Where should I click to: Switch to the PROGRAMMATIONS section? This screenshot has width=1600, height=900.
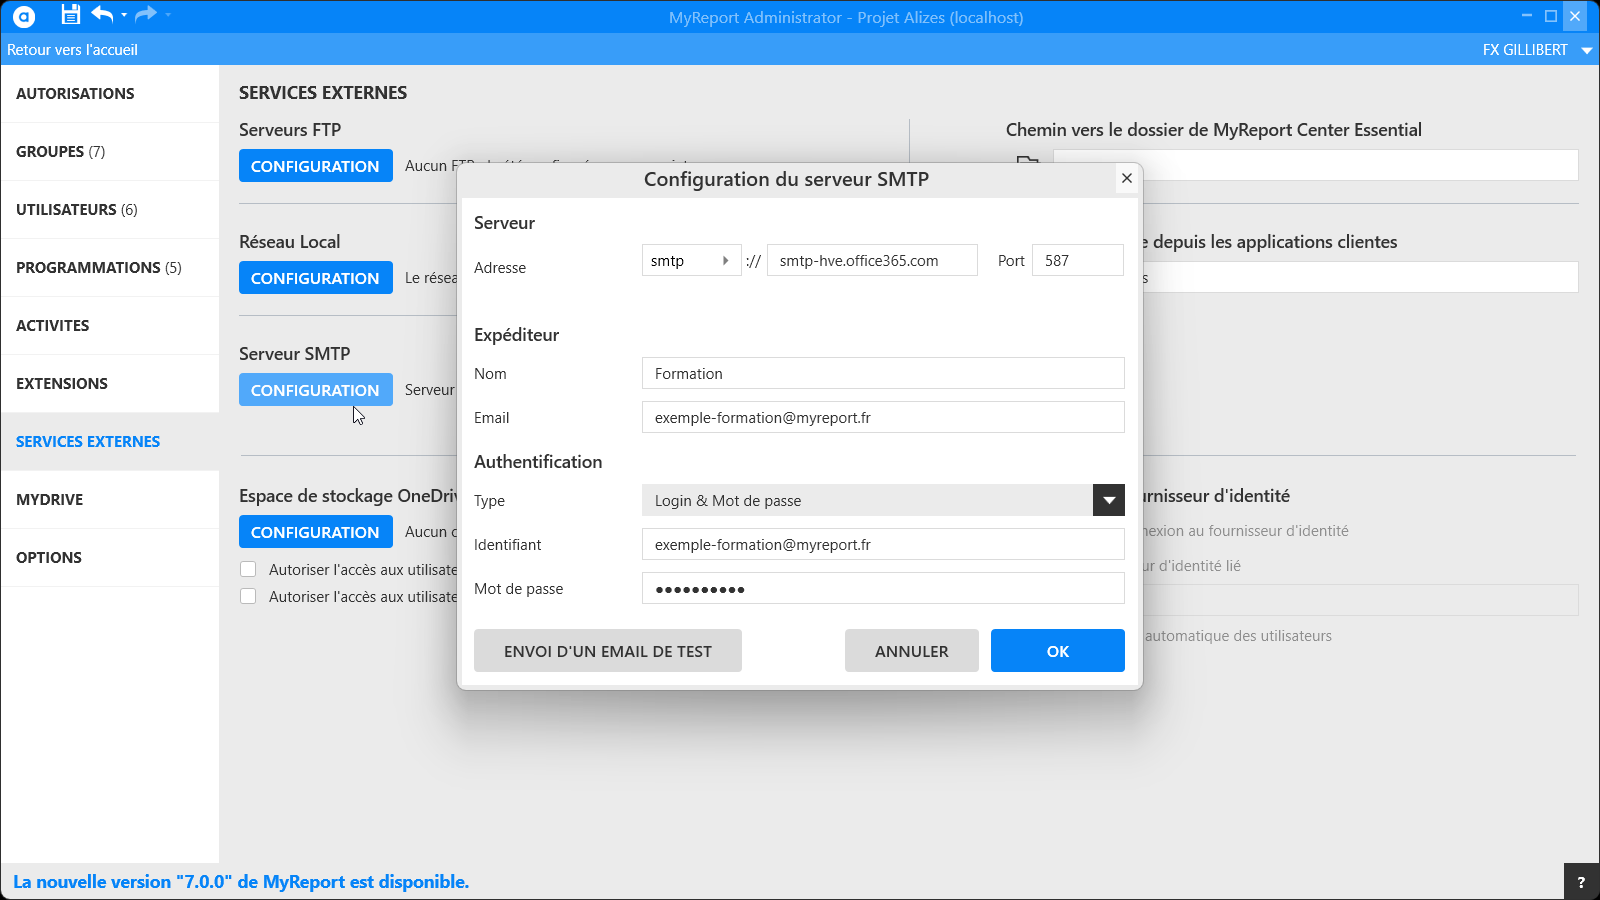click(98, 268)
